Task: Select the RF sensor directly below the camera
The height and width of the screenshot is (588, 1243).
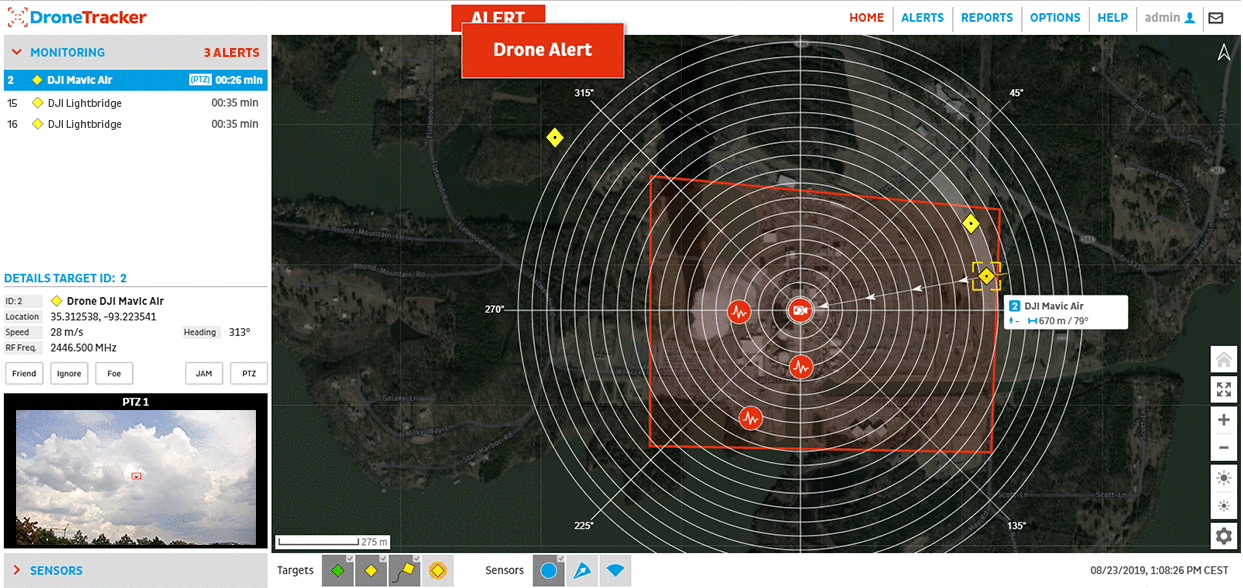Action: (x=800, y=366)
